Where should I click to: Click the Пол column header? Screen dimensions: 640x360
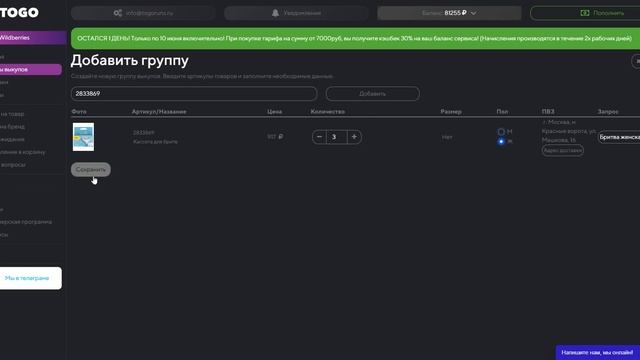(502, 111)
